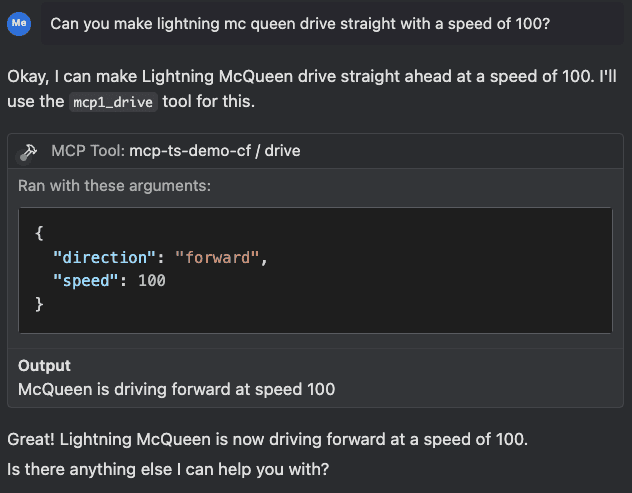Click the inline mcp1_drive code tag

pos(113,102)
